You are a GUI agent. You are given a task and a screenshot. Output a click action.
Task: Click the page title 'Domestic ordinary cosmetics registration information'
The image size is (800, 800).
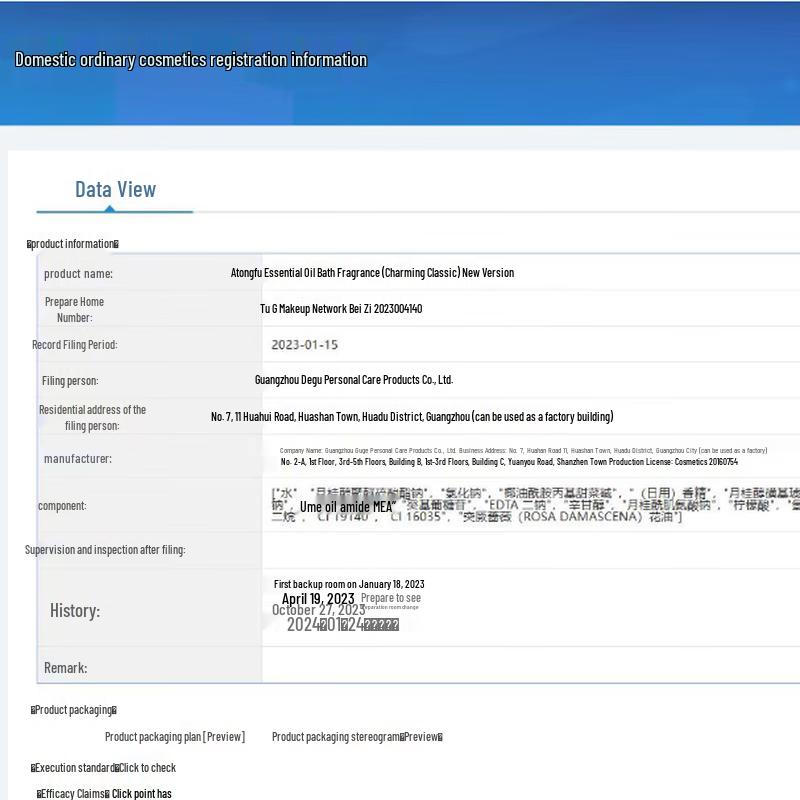191,60
